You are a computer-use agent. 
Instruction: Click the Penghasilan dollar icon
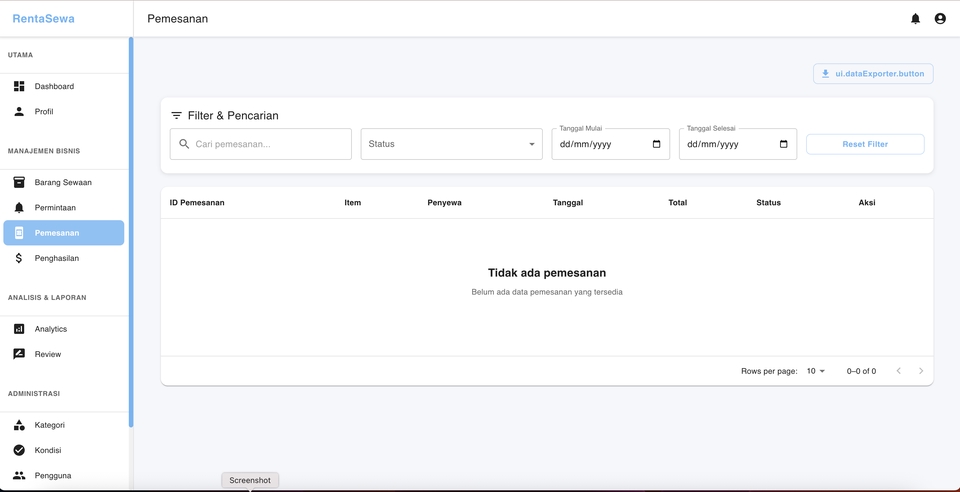(x=19, y=258)
